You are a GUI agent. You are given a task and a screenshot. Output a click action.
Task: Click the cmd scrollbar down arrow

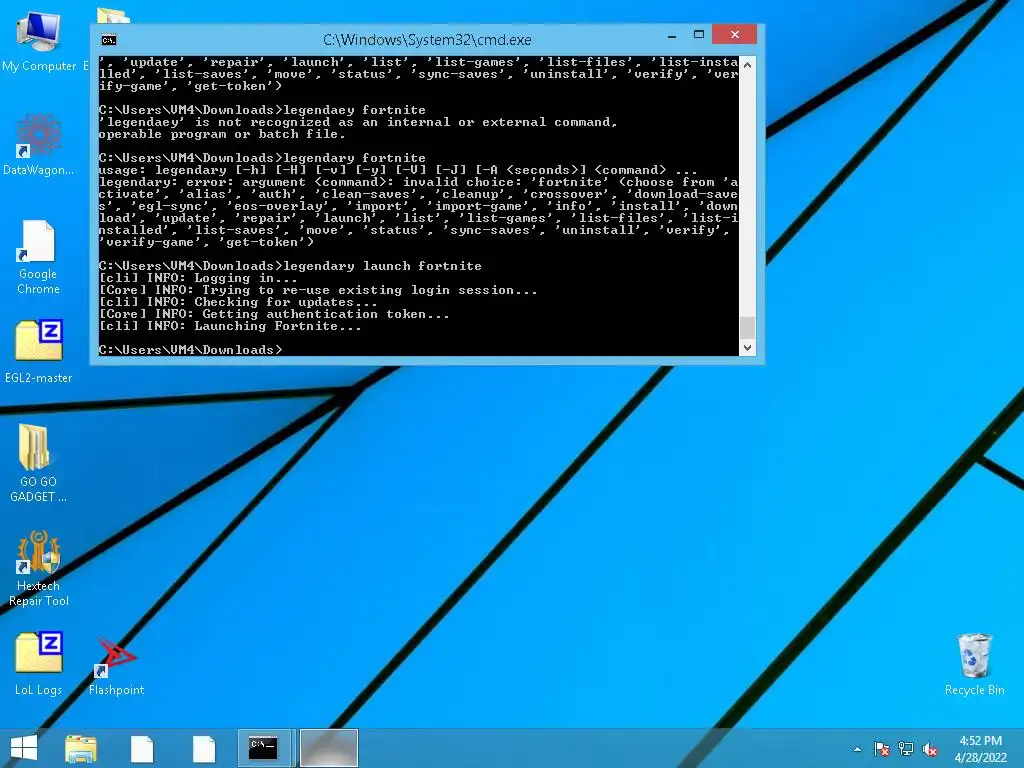[748, 348]
